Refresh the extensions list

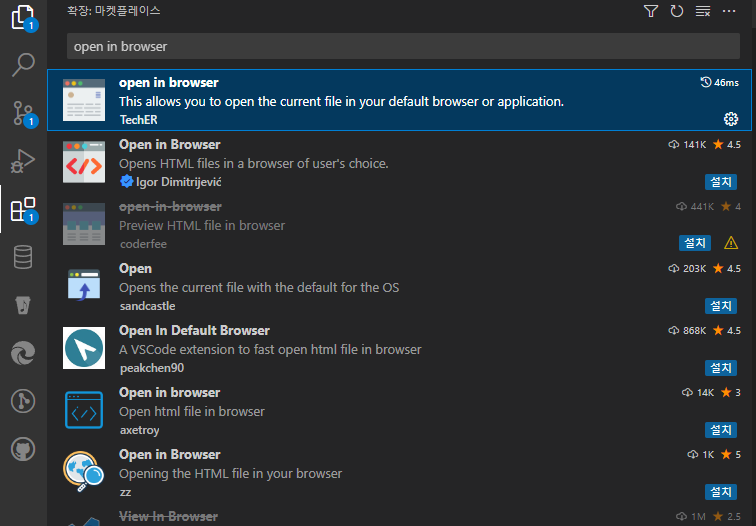click(677, 11)
